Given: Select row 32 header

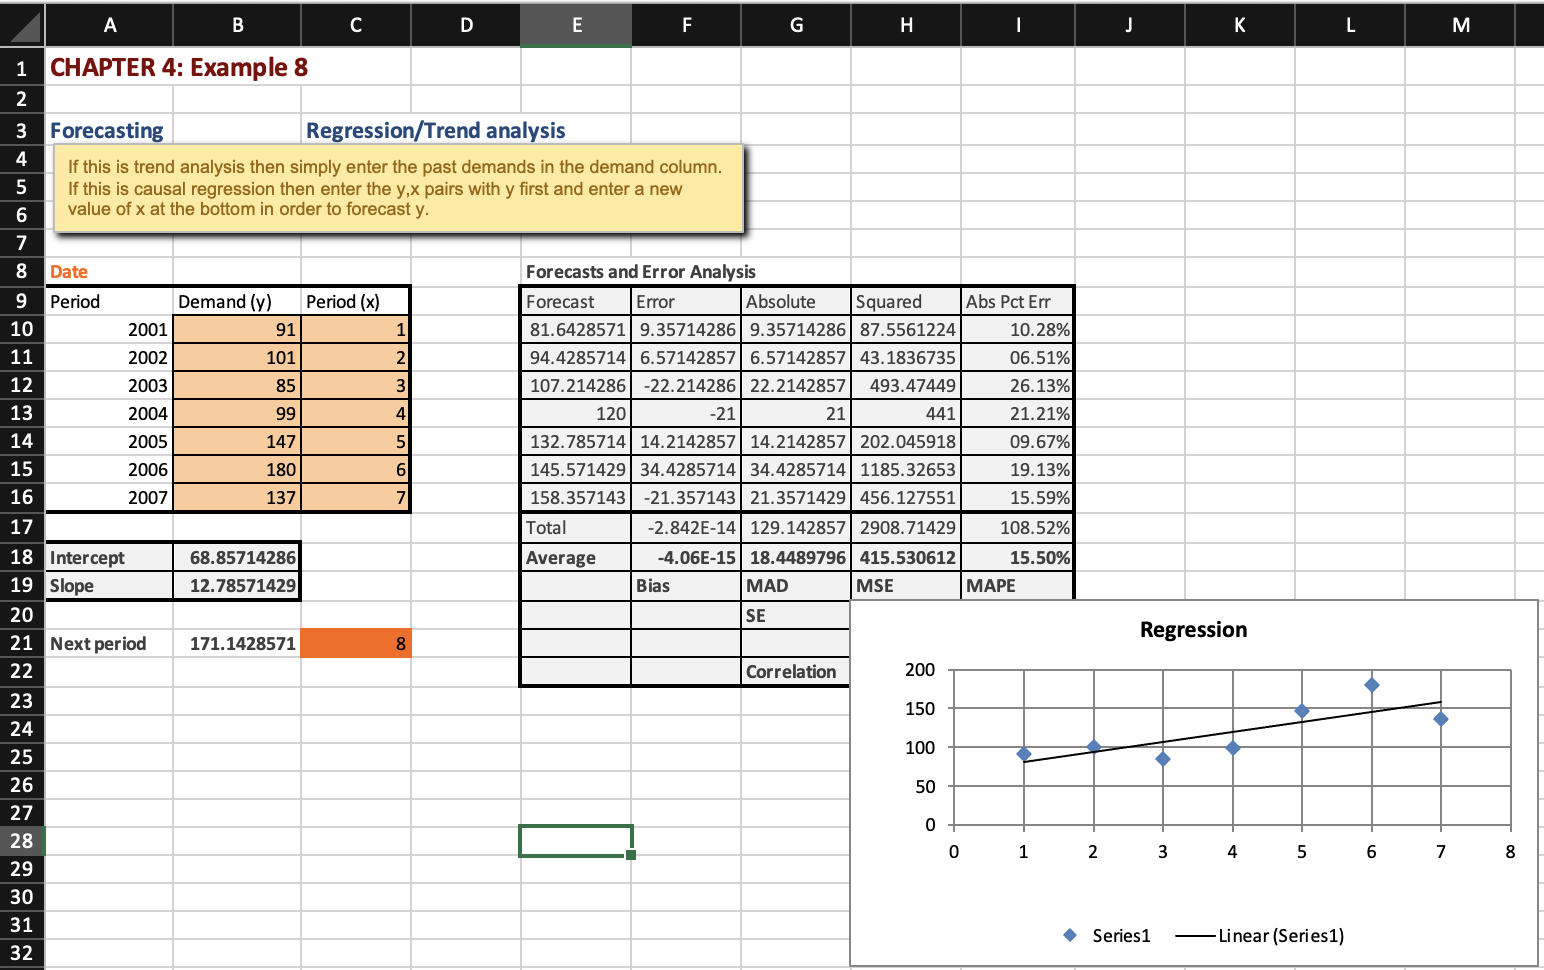Looking at the screenshot, I should tap(22, 953).
